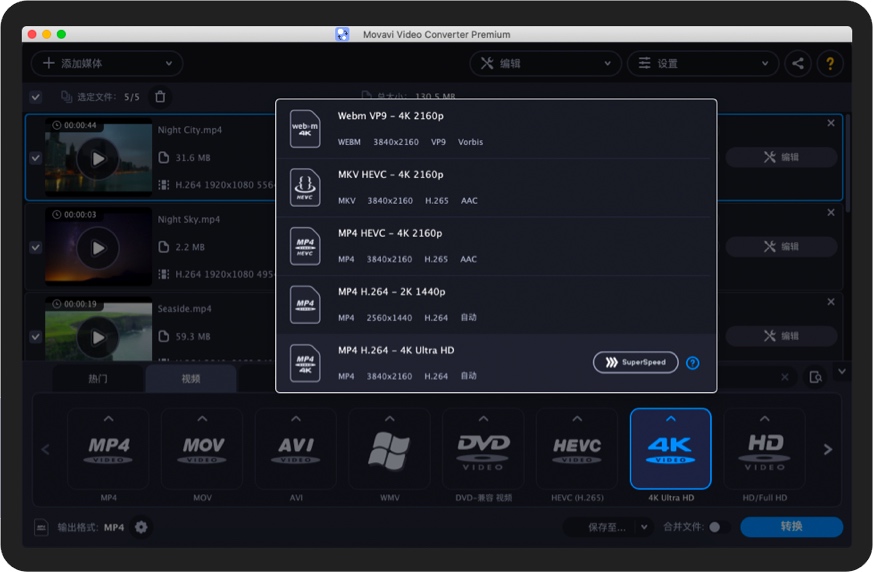This screenshot has height=572, width=873.
Task: Uncheck the Seaside.mp4 checkbox
Action: pos(36,337)
